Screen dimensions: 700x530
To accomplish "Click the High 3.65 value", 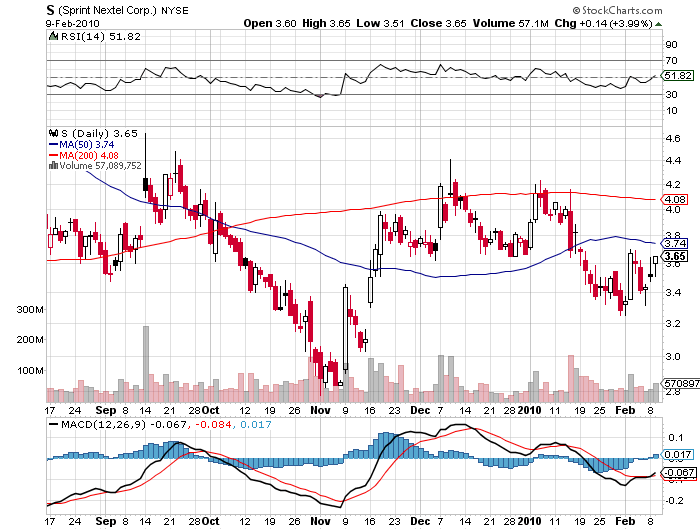I will [326, 23].
